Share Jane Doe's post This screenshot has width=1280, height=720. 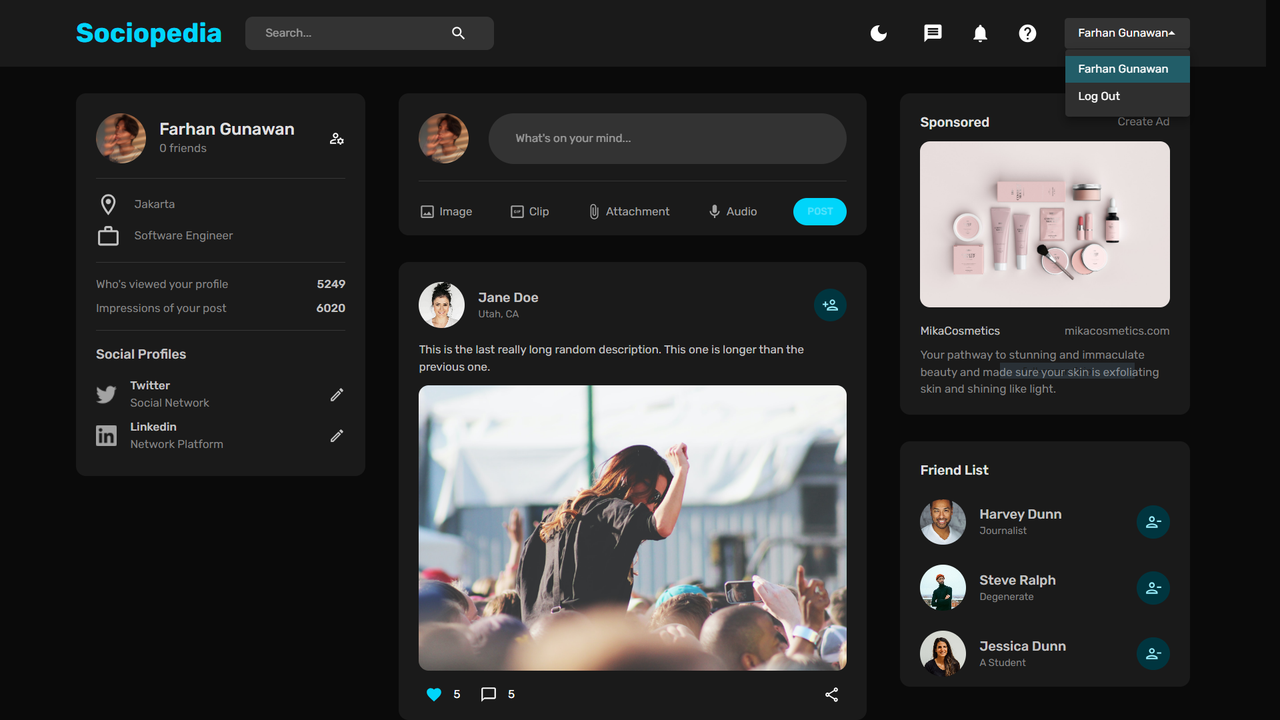pos(831,694)
